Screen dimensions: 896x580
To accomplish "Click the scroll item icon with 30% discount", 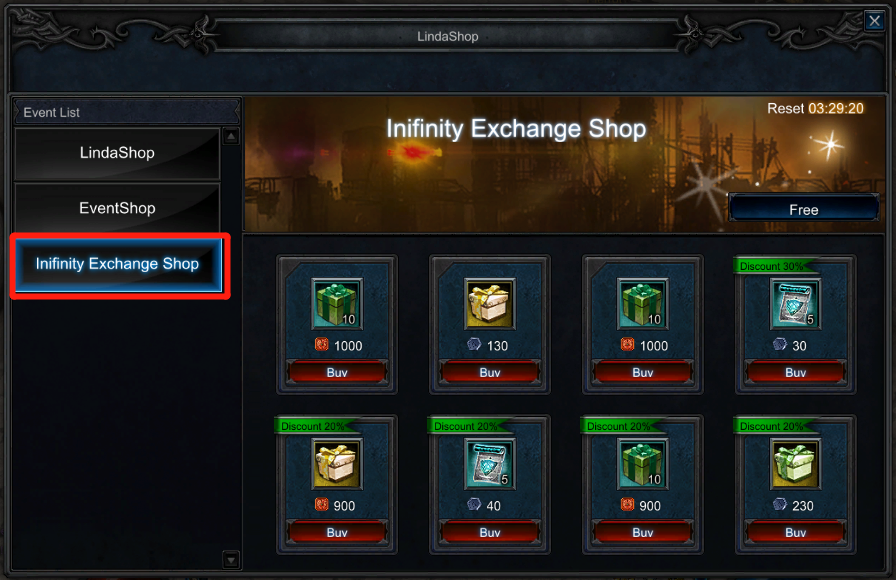I will (x=795, y=303).
